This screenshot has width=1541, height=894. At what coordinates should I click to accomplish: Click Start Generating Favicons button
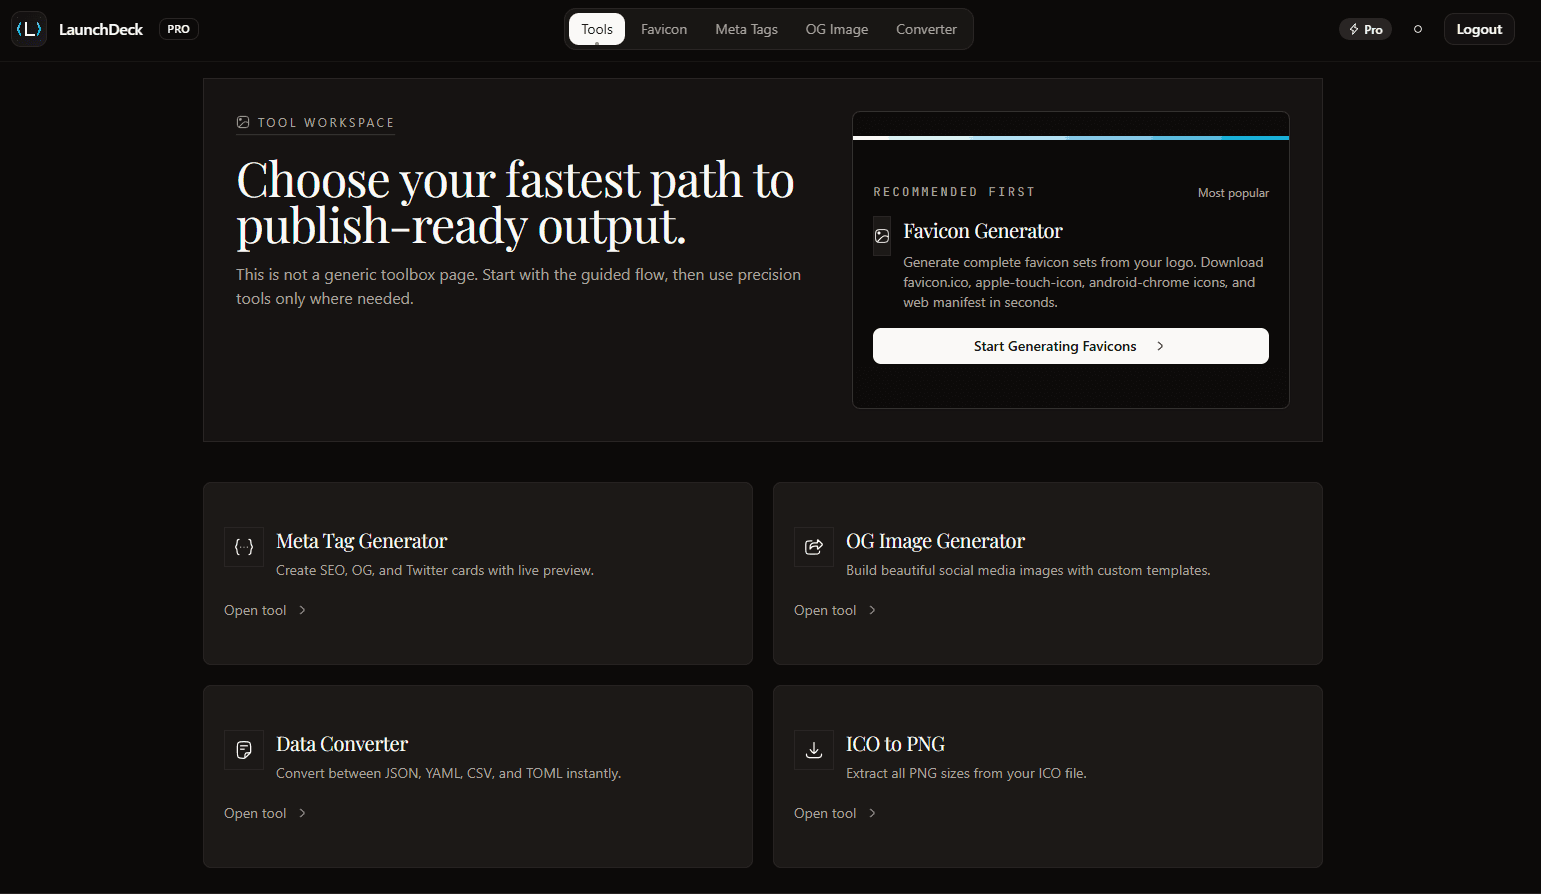(1070, 346)
